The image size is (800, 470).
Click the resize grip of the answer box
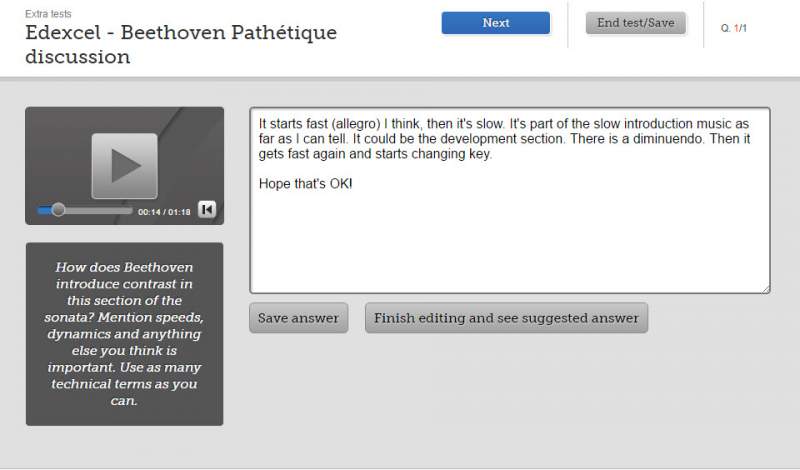pyautogui.click(x=766, y=289)
